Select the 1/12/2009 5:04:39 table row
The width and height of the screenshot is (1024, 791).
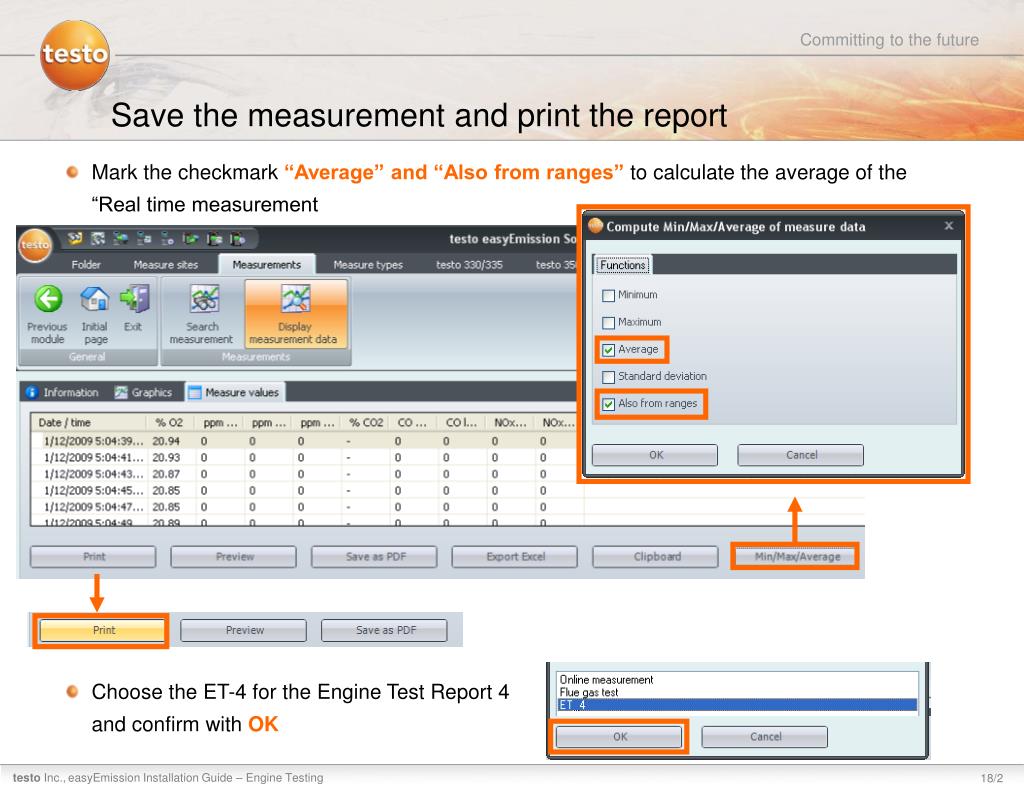click(307, 441)
